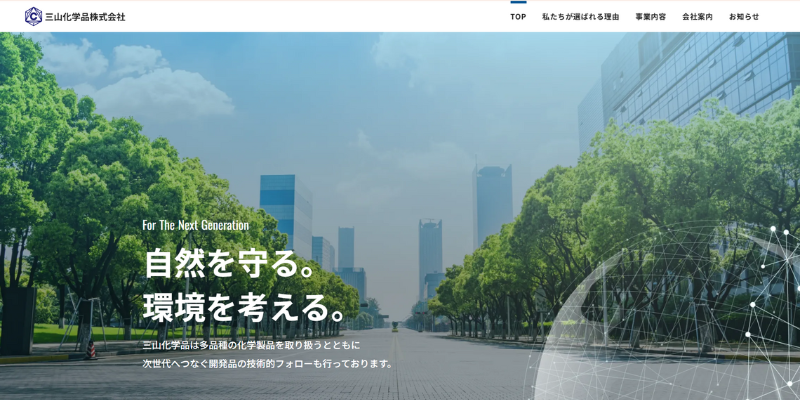Click the 自然を守る。 headline
This screenshot has height=400, width=800.
tap(231, 263)
